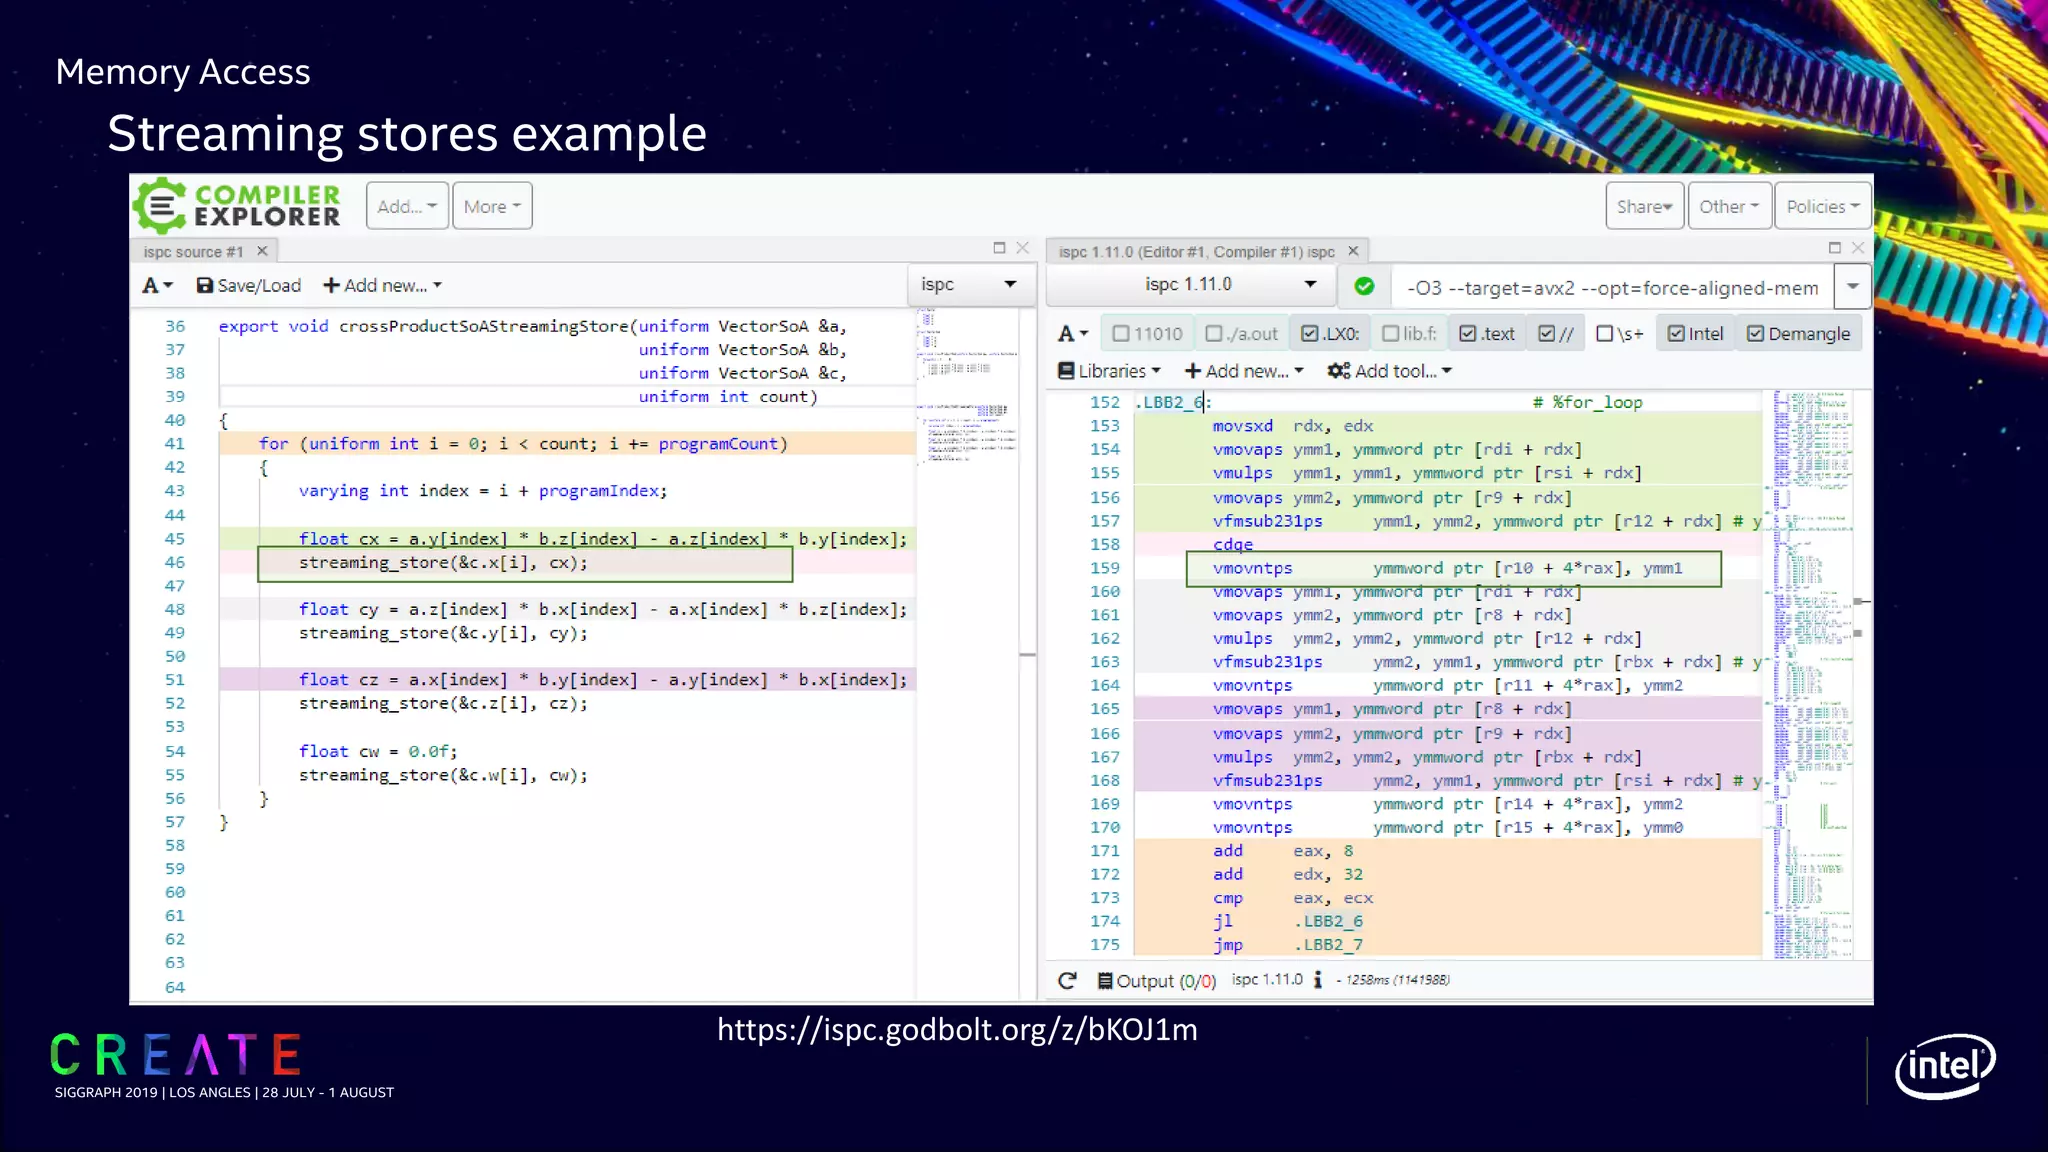Toggle the lib.f: library filter
Viewport: 2048px width, 1152px height.
(x=1409, y=334)
